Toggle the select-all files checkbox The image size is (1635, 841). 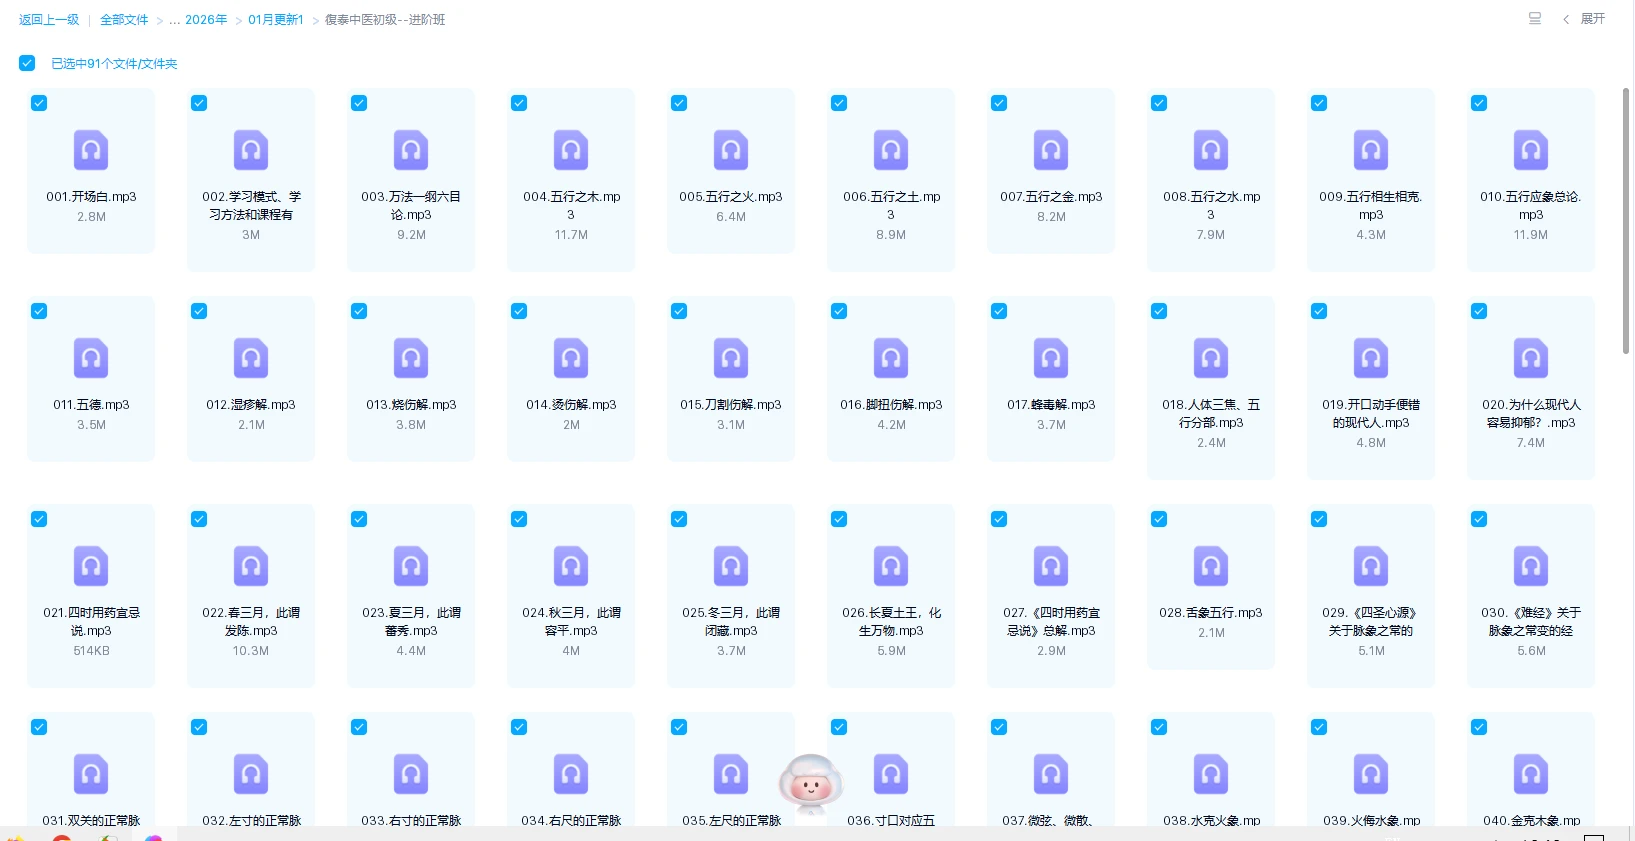point(27,63)
